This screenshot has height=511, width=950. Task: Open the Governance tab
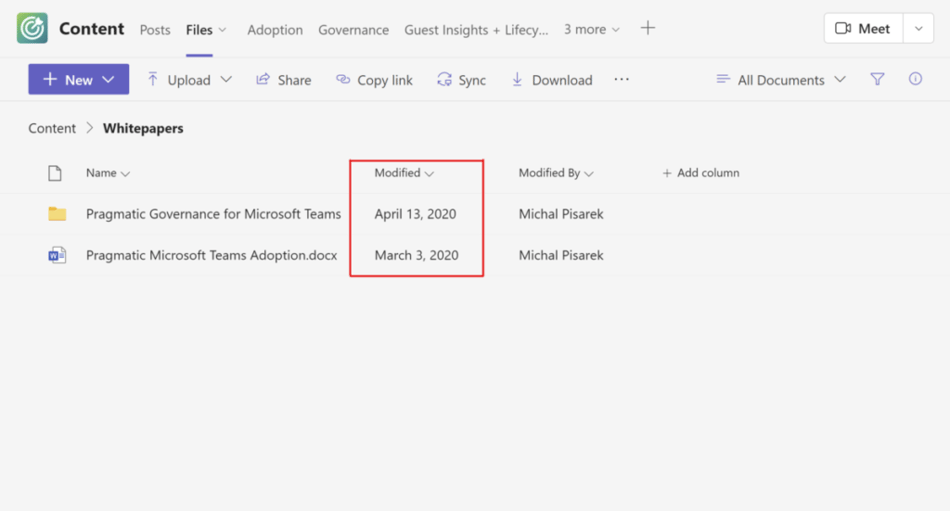[354, 30]
